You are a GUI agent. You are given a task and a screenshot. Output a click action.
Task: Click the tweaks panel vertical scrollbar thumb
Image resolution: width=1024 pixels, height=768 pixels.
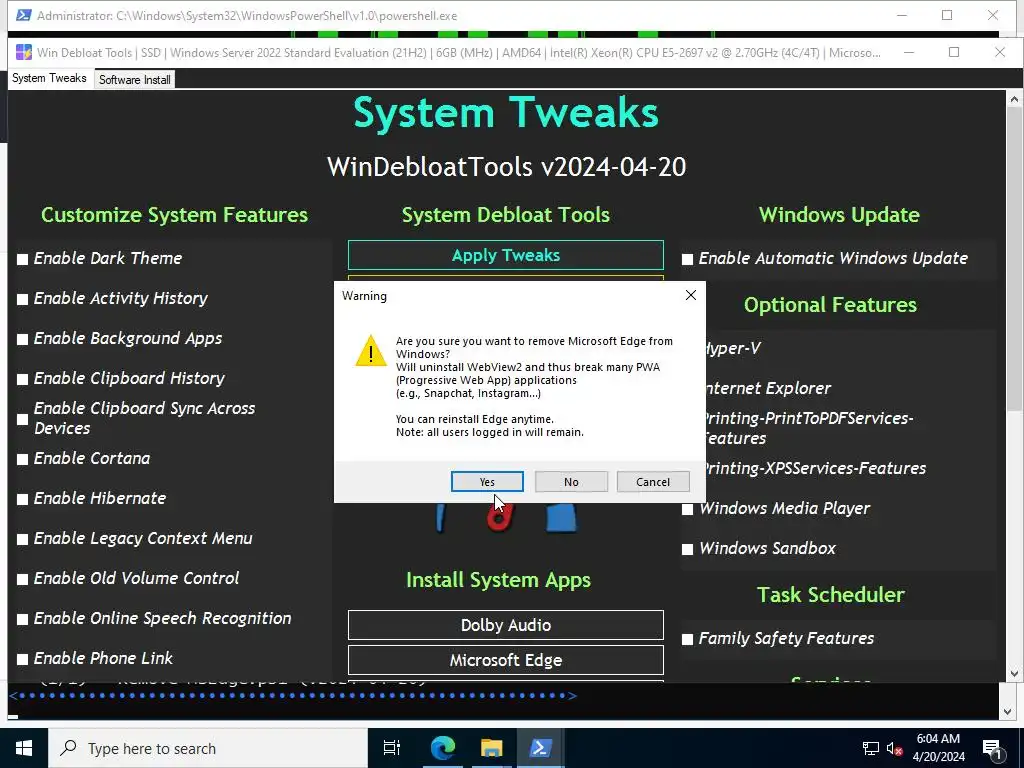tap(1014, 259)
